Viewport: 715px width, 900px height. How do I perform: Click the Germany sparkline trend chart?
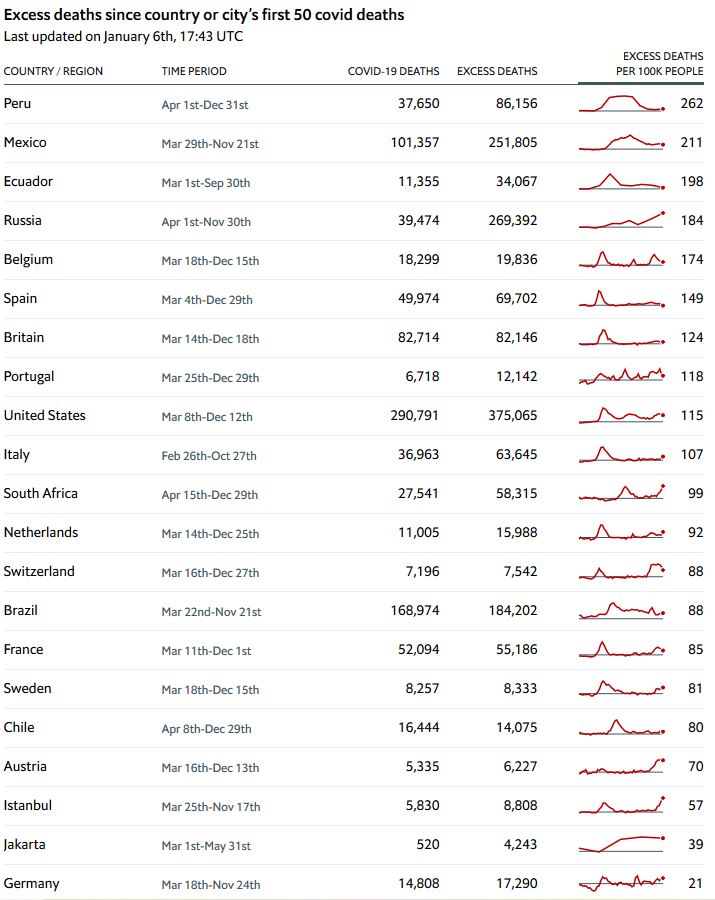tap(621, 882)
